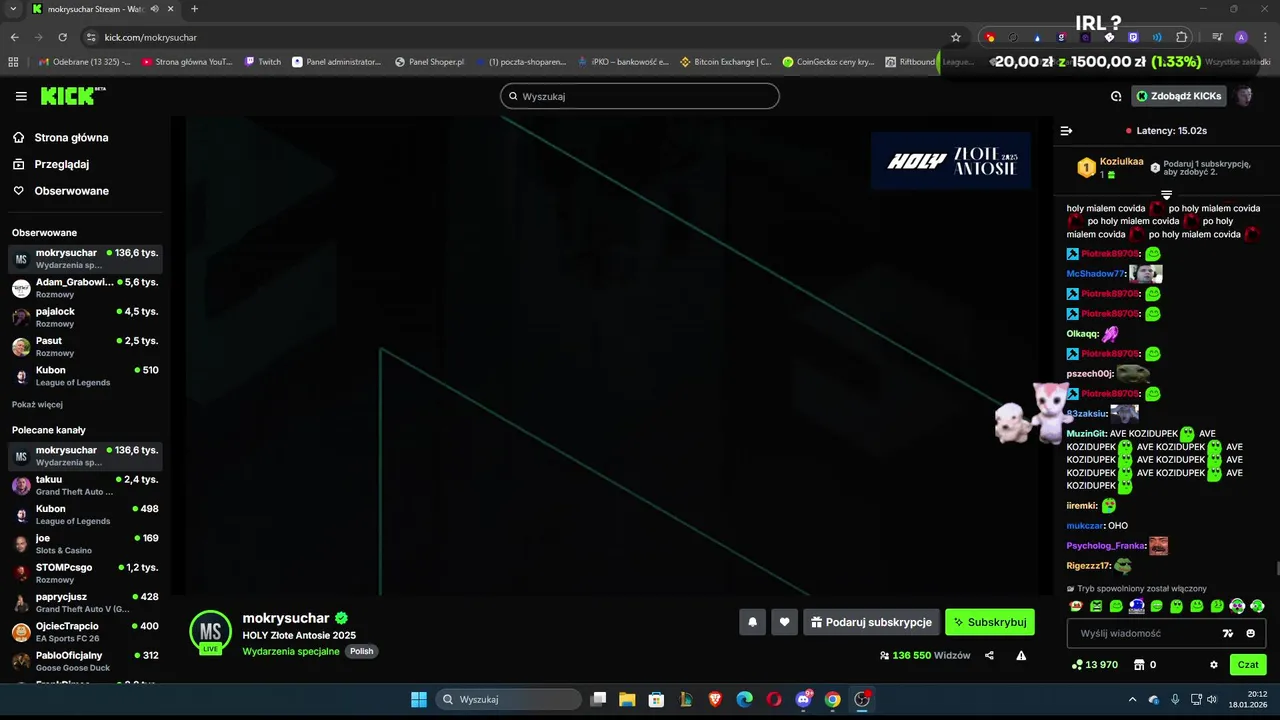Open Discord from the taskbar

(803, 699)
